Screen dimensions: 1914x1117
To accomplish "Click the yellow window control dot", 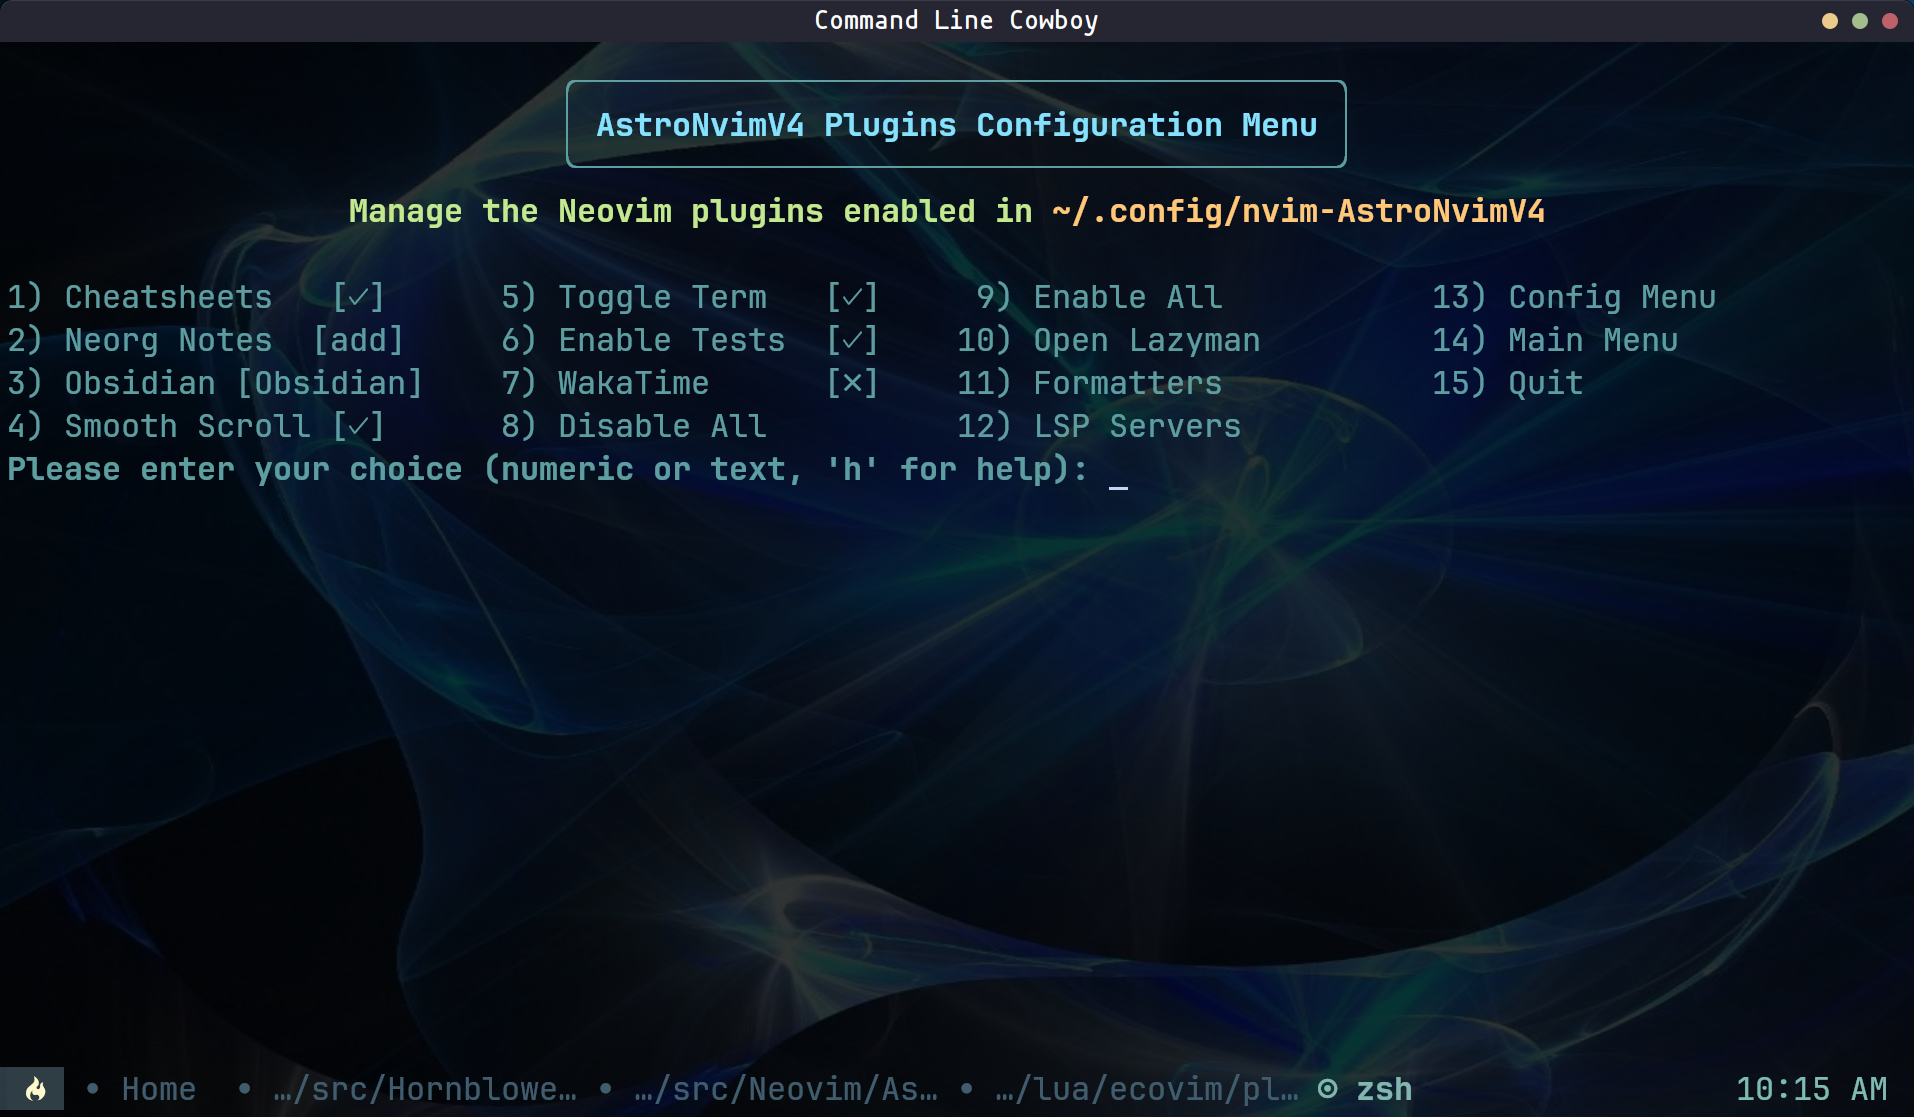I will point(1830,21).
